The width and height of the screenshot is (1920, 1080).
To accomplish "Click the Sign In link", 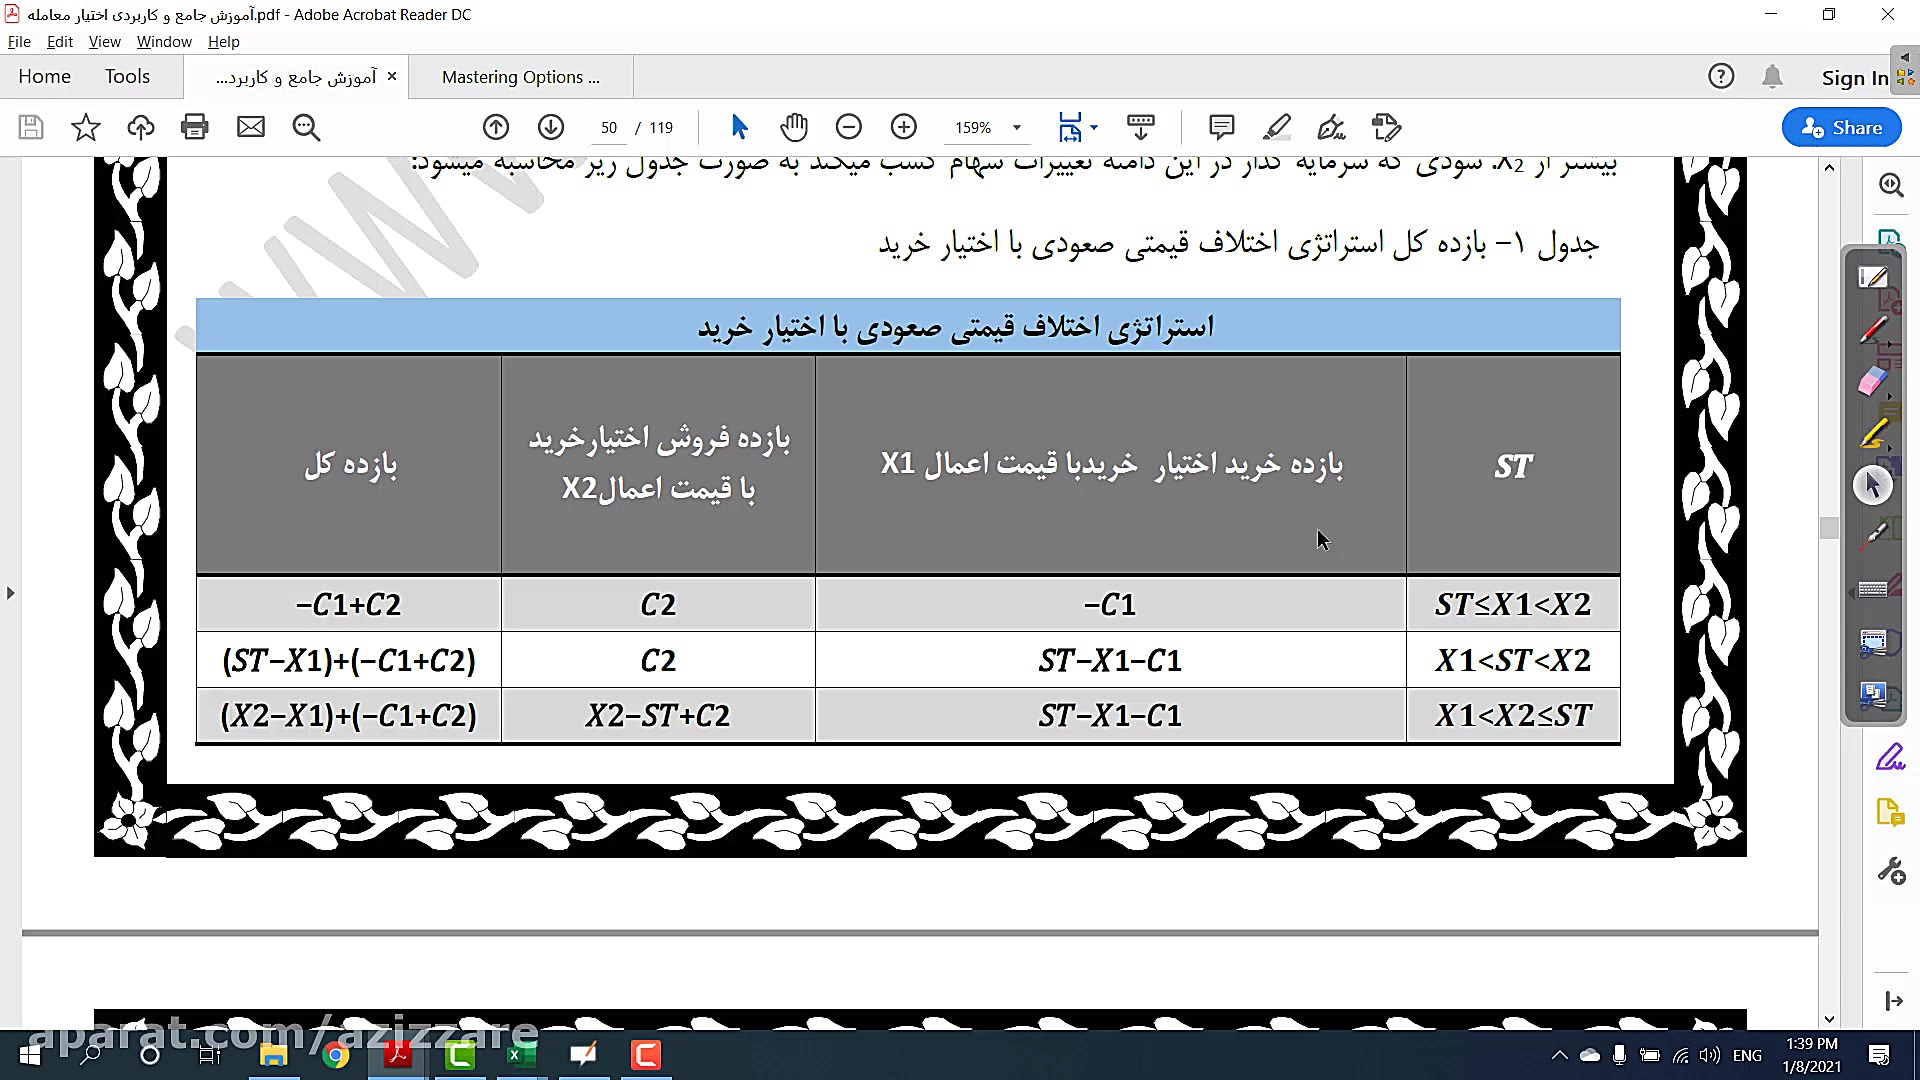I will [1854, 78].
